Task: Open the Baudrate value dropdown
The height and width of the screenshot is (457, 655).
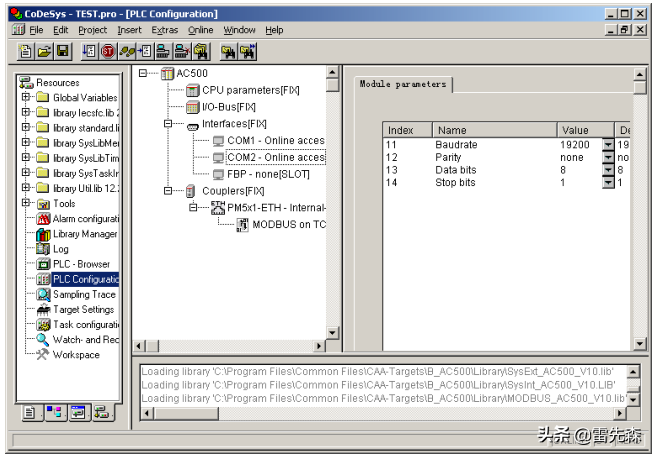Action: 608,145
